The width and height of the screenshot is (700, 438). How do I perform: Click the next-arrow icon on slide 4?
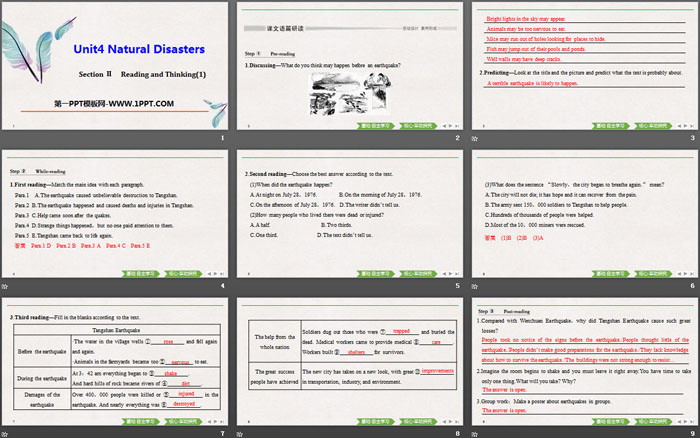tap(216, 274)
